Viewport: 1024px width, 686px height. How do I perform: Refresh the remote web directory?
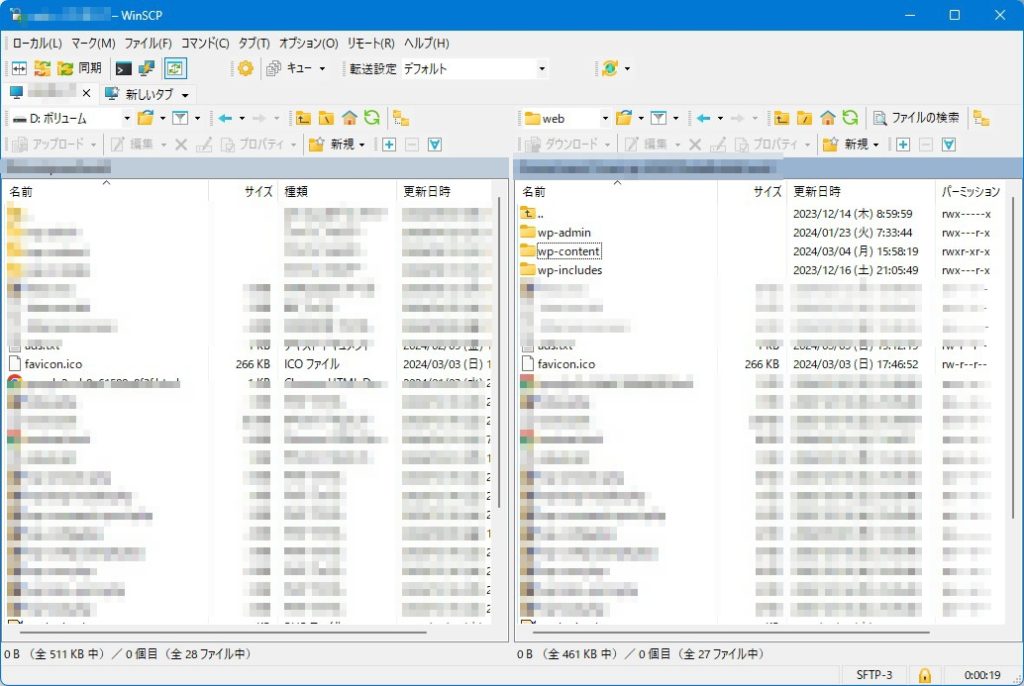tap(849, 118)
